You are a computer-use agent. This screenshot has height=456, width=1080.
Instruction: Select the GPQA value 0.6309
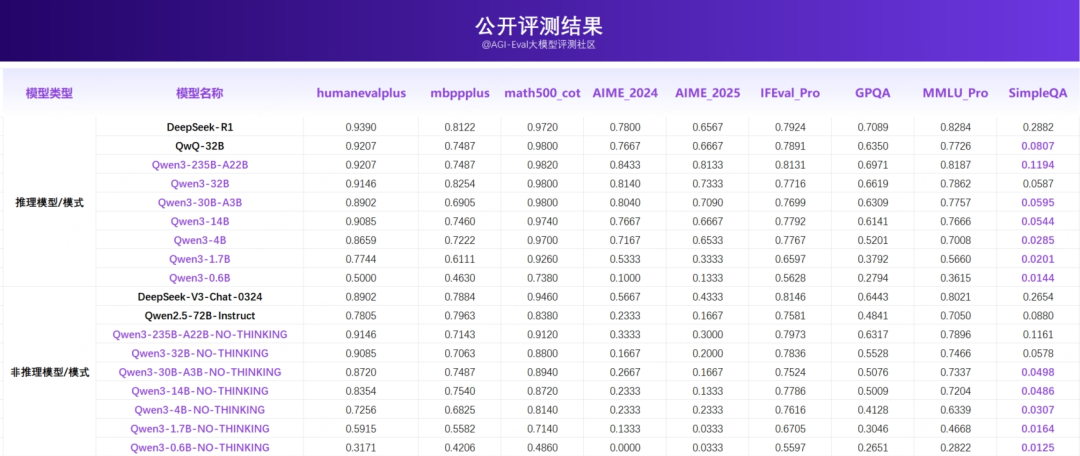[873, 203]
